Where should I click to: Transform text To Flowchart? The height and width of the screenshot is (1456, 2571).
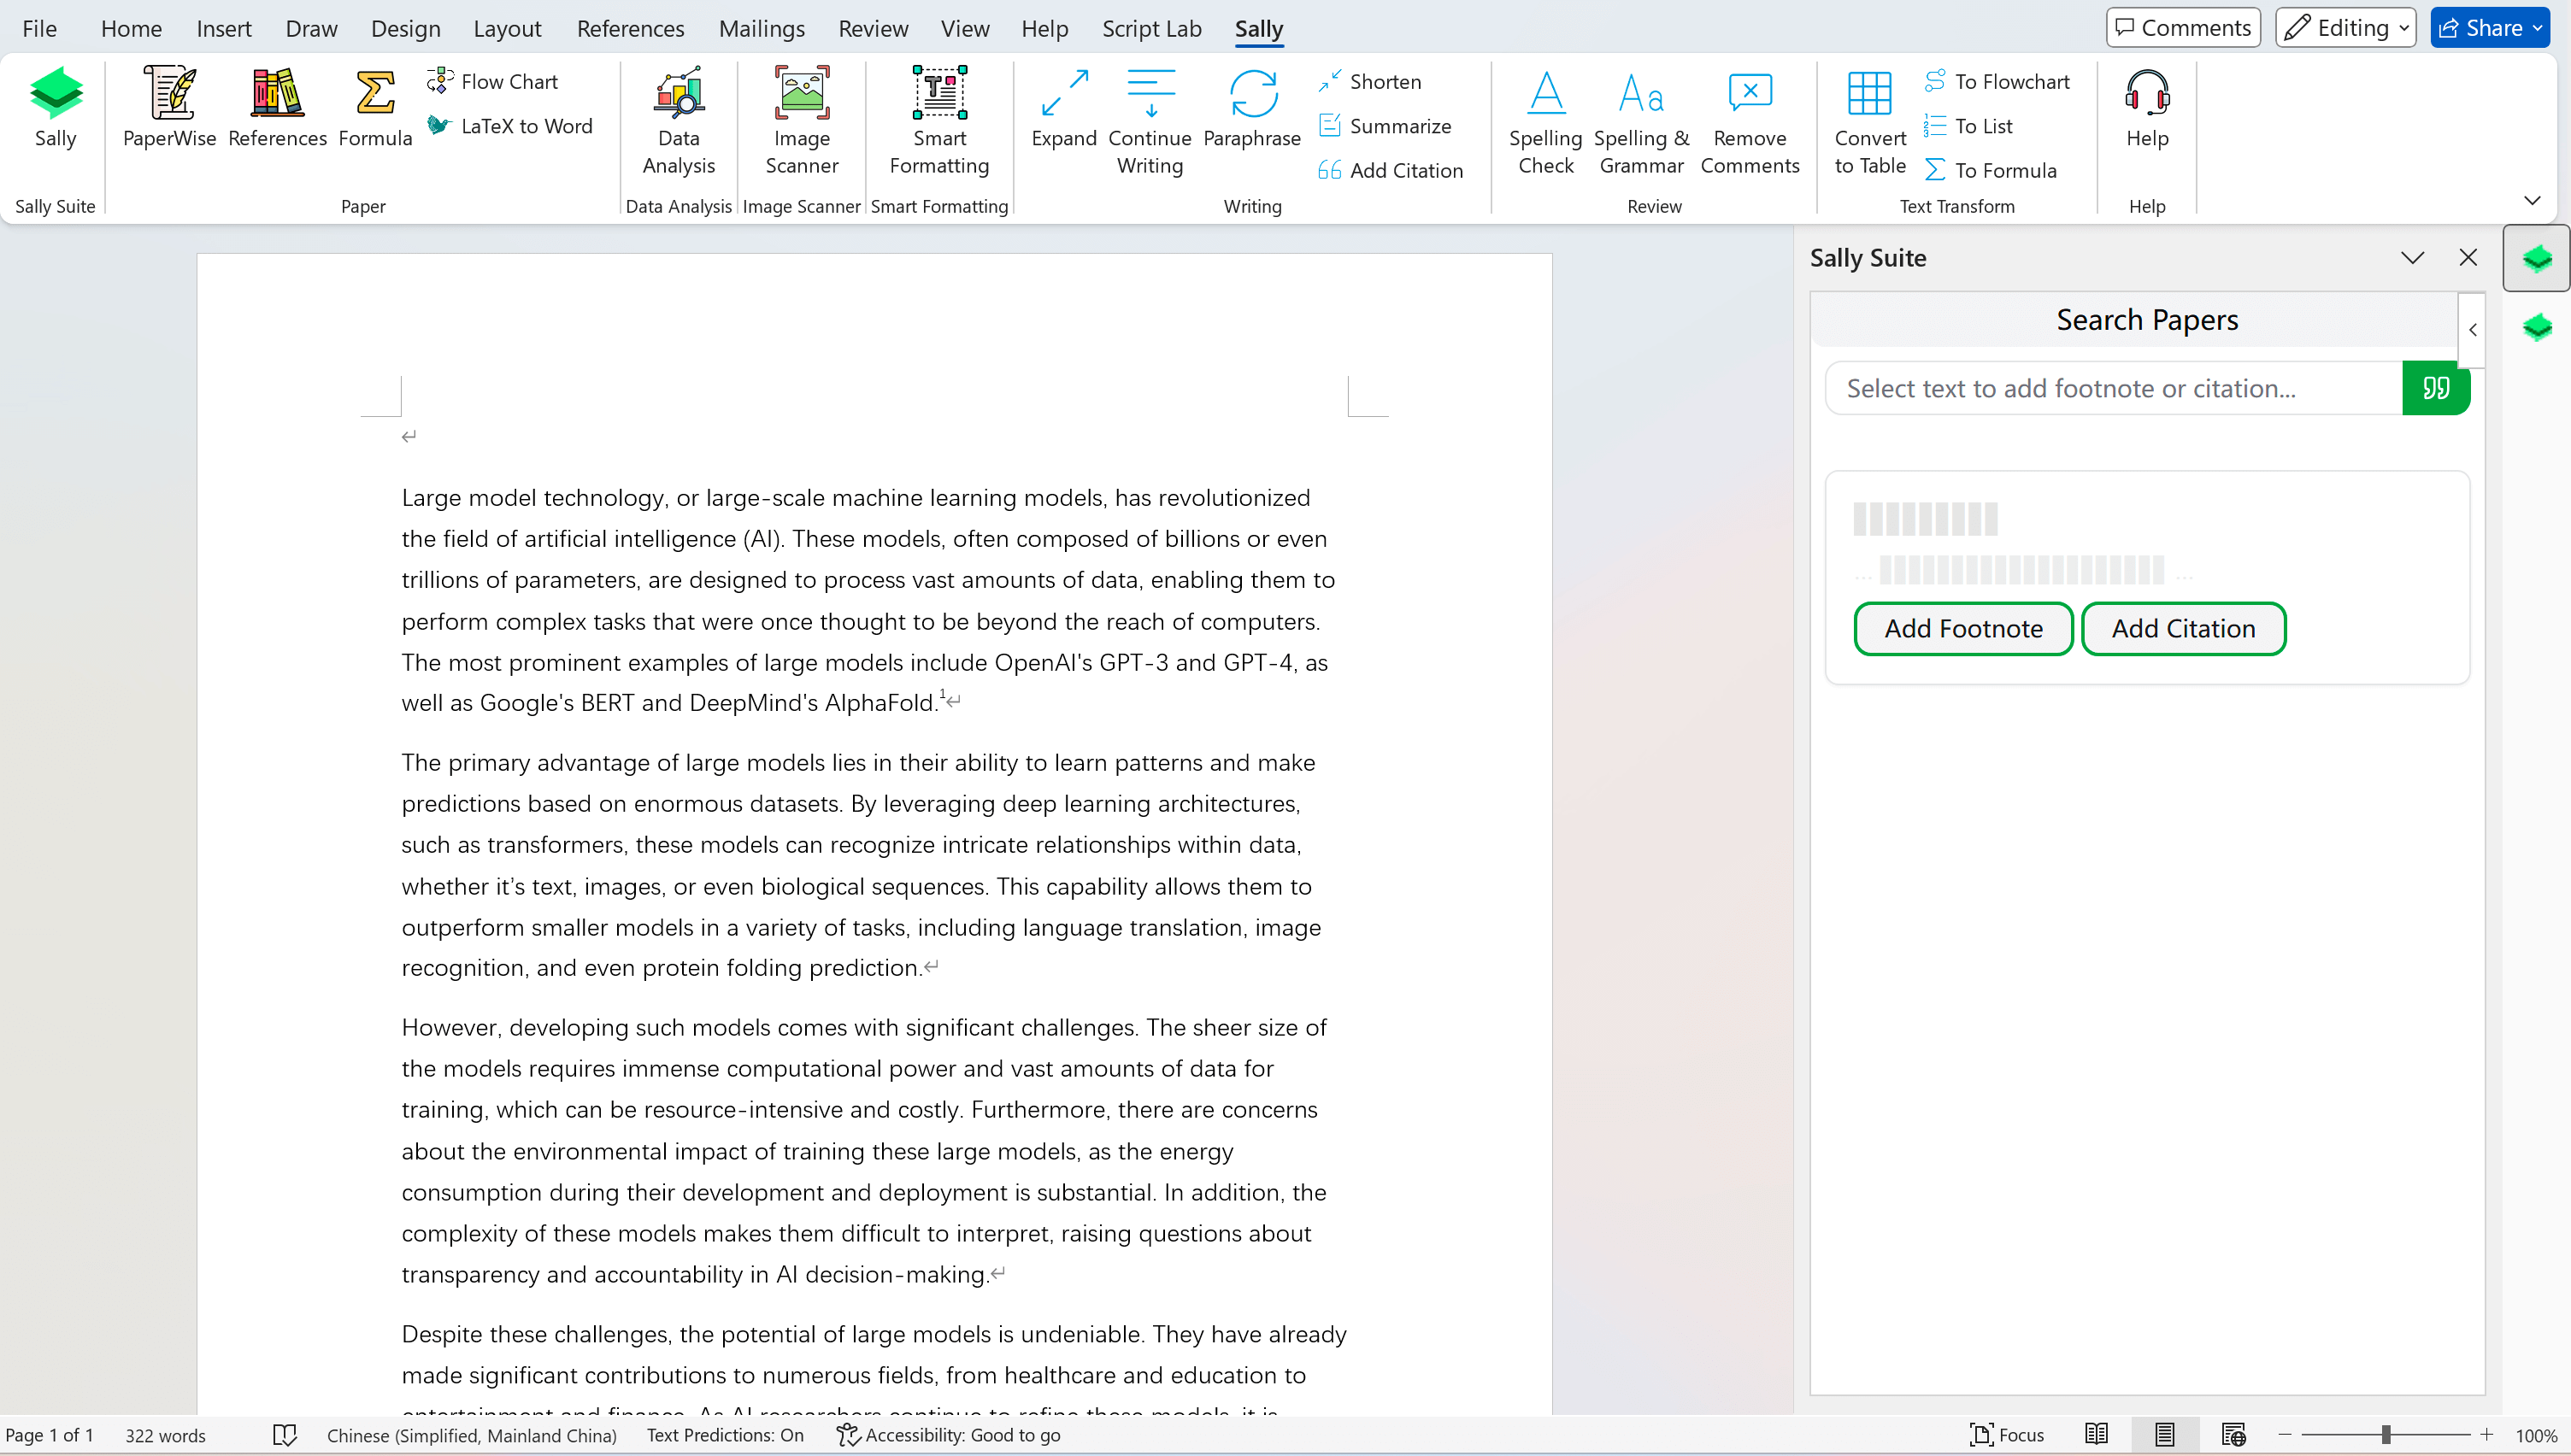click(x=1997, y=81)
